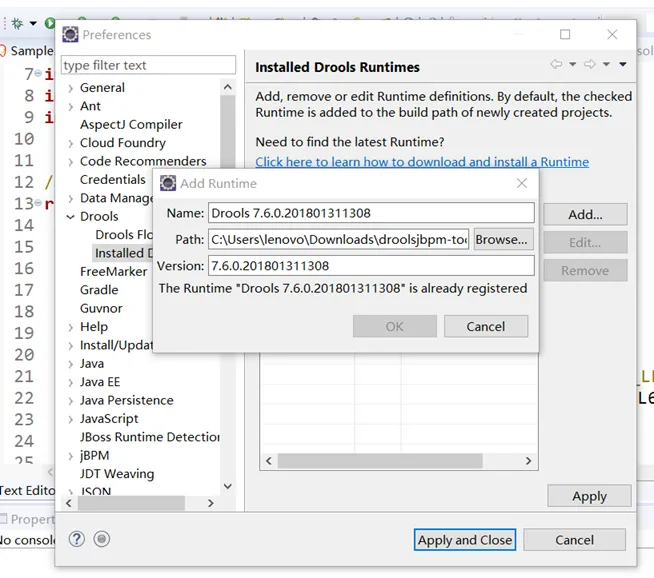The height and width of the screenshot is (578, 654).
Task: Expand the Code Recommenders node
Action: [x=70, y=161]
